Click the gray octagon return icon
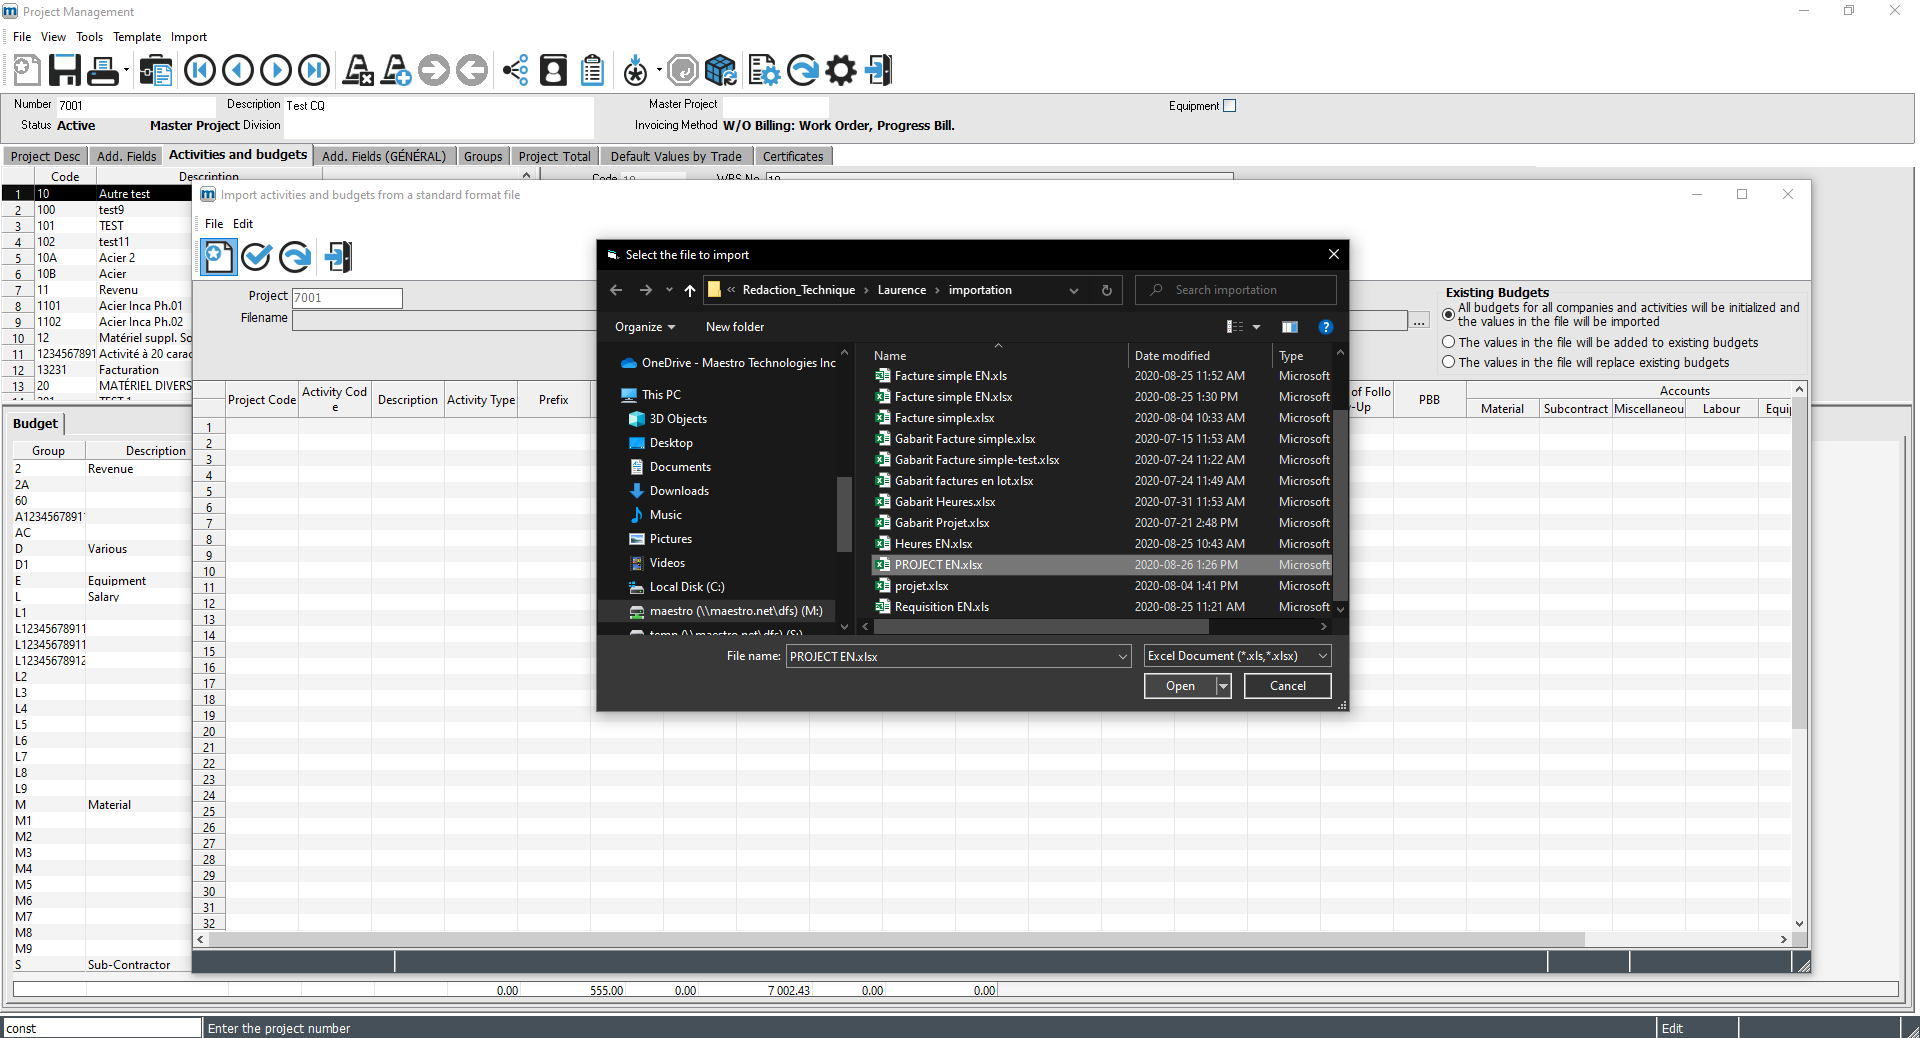The height and width of the screenshot is (1038, 1920). (682, 70)
